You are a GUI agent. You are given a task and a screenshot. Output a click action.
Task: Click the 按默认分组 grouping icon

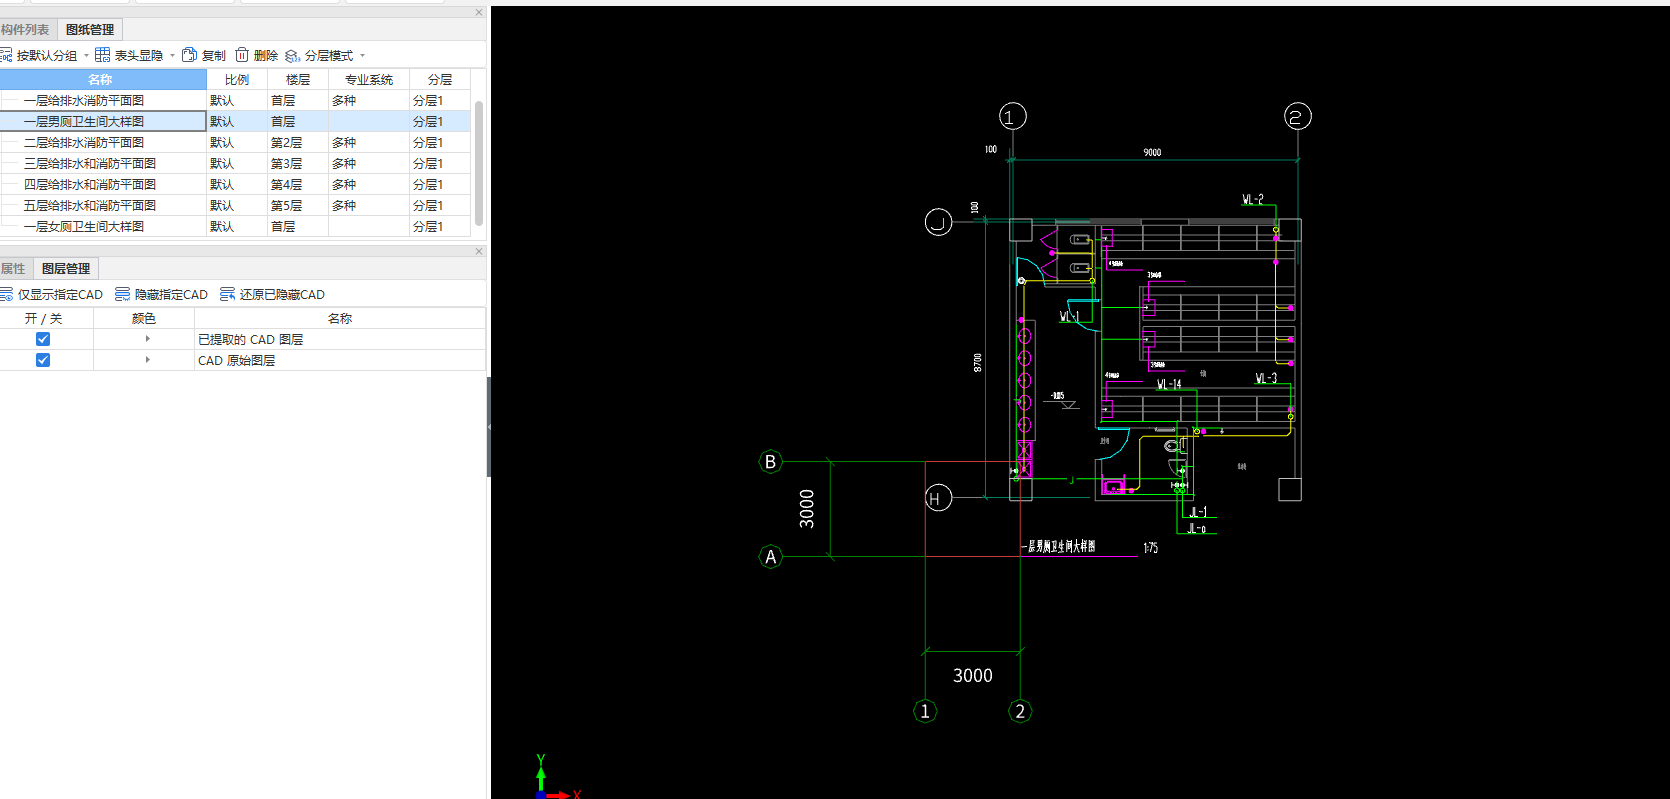pos(6,55)
